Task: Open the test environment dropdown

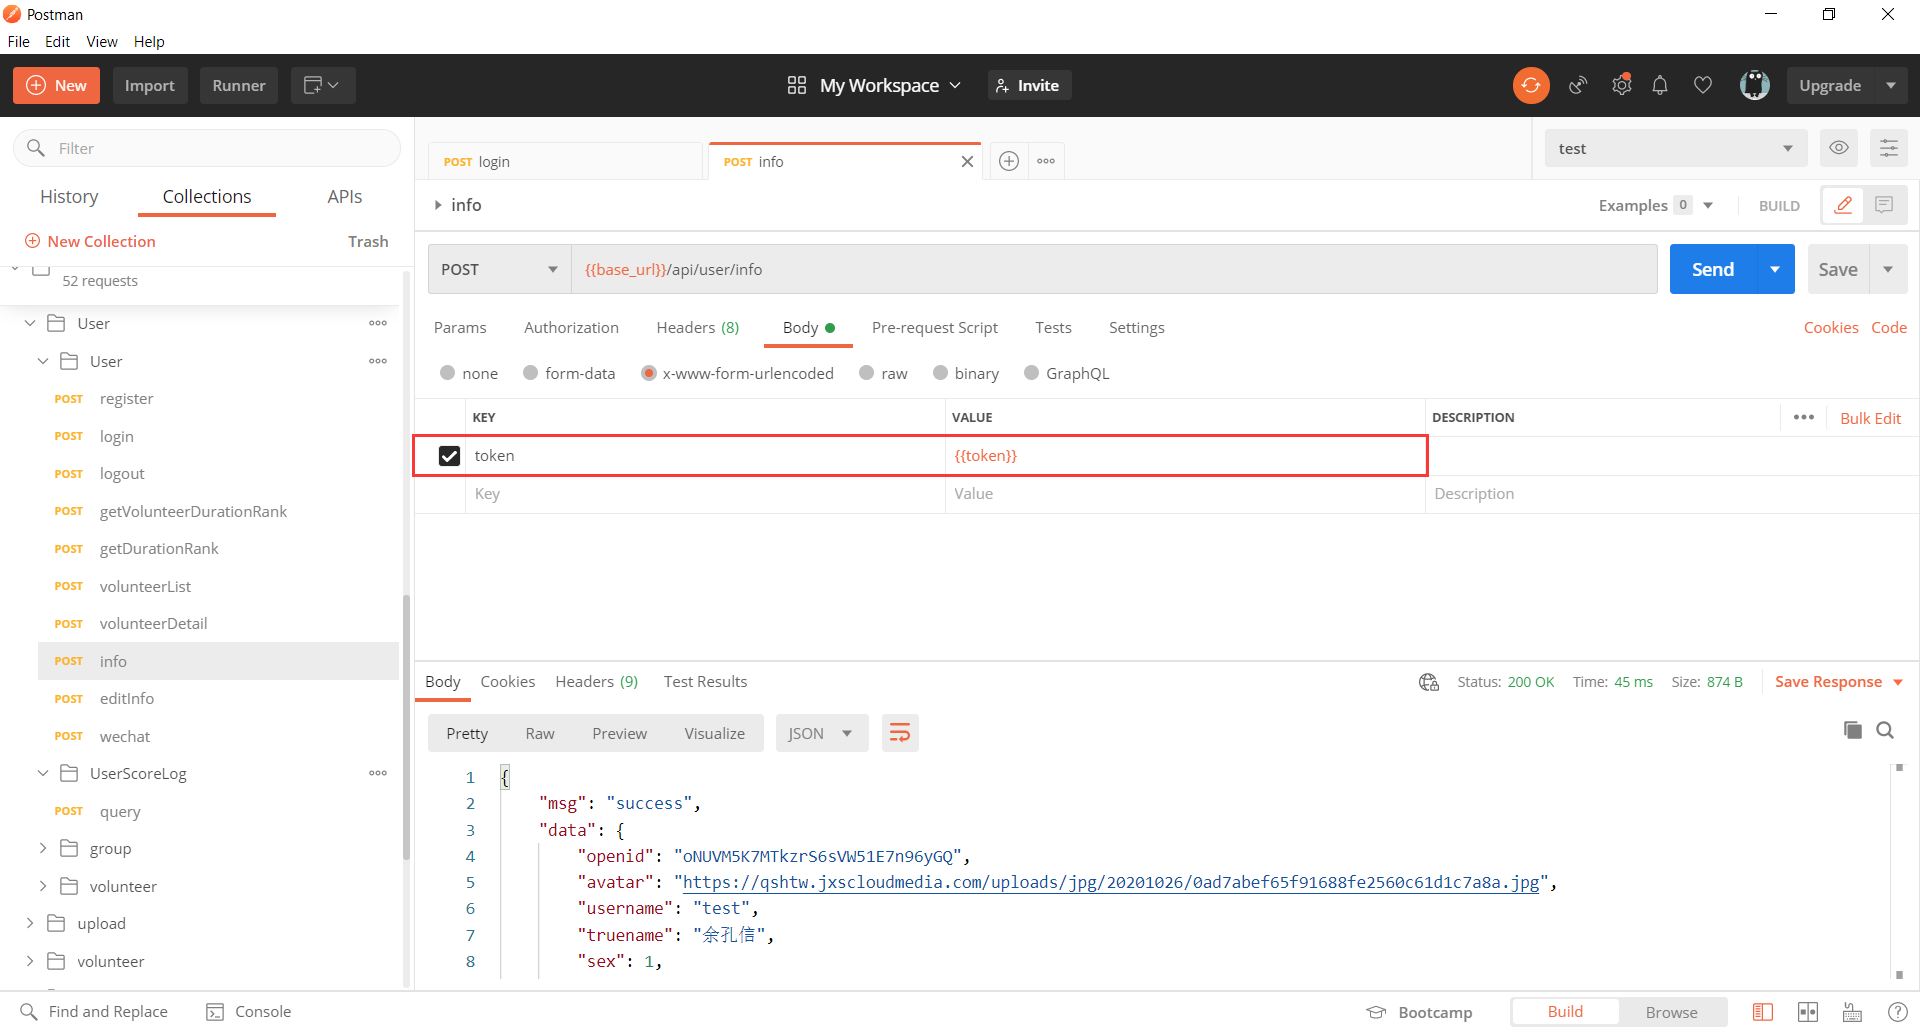Action: pyautogui.click(x=1675, y=148)
